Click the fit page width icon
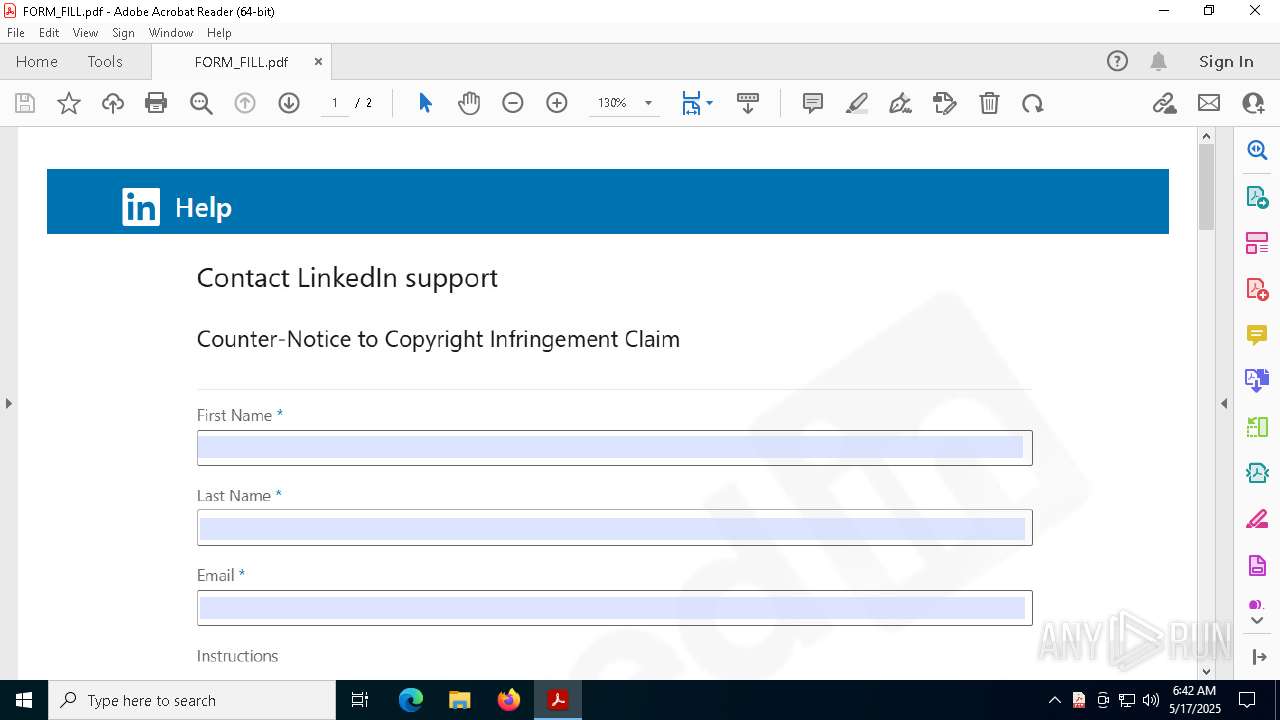 (x=691, y=103)
